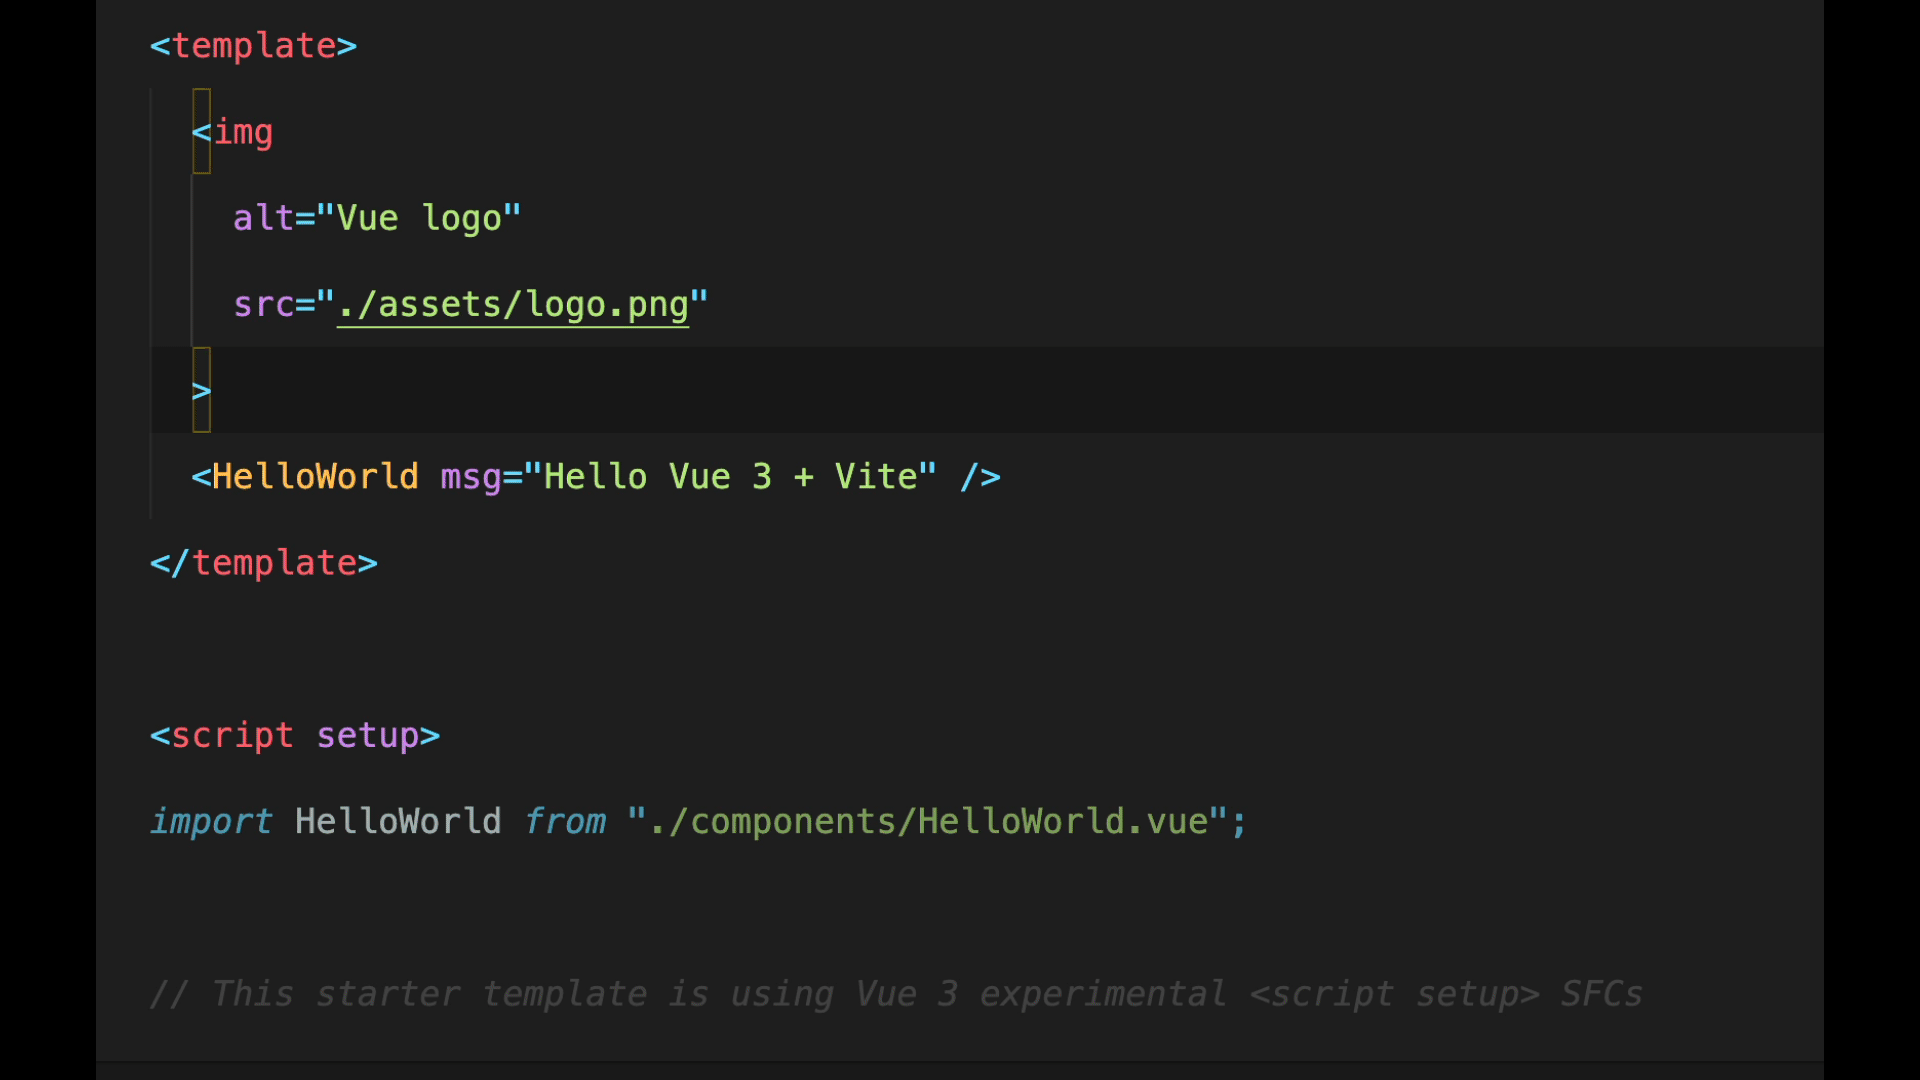Click the "Vue logo" string value
The height and width of the screenshot is (1080, 1920).
[x=419, y=218]
